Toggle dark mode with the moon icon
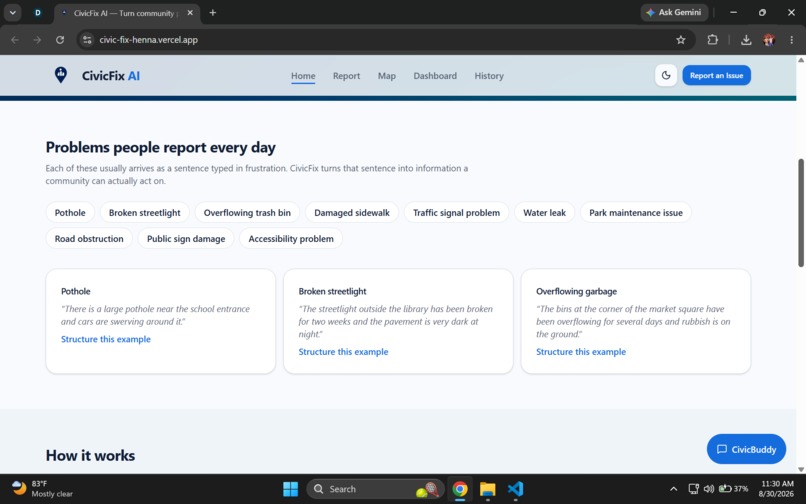This screenshot has height=504, width=806. (x=666, y=76)
